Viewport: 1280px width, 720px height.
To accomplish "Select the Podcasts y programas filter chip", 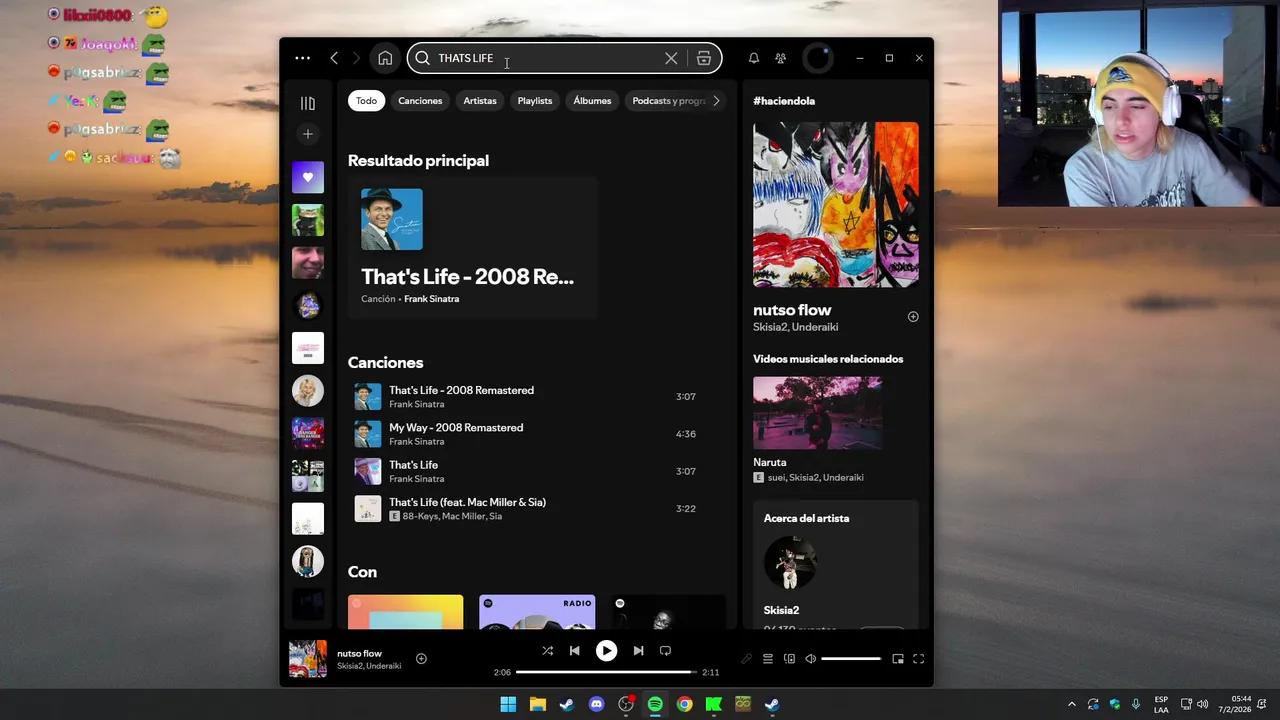I will click(x=669, y=101).
